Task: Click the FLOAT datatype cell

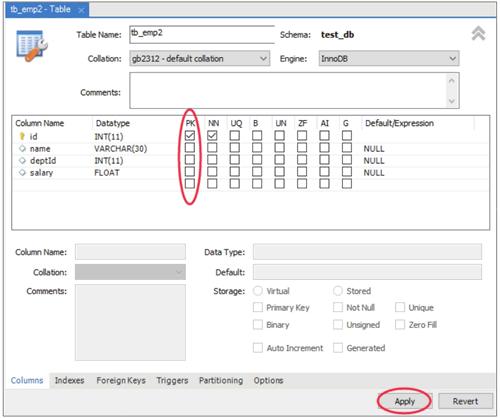Action: (107, 173)
